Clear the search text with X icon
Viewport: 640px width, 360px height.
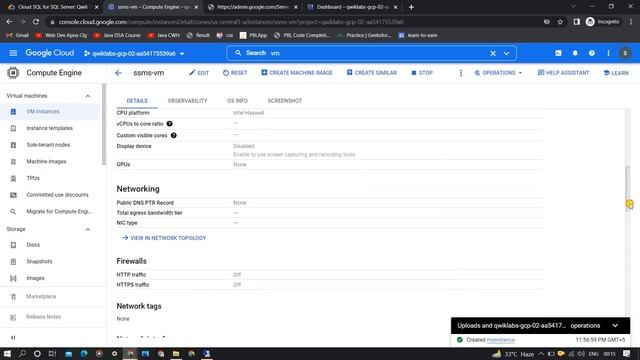click(493, 53)
